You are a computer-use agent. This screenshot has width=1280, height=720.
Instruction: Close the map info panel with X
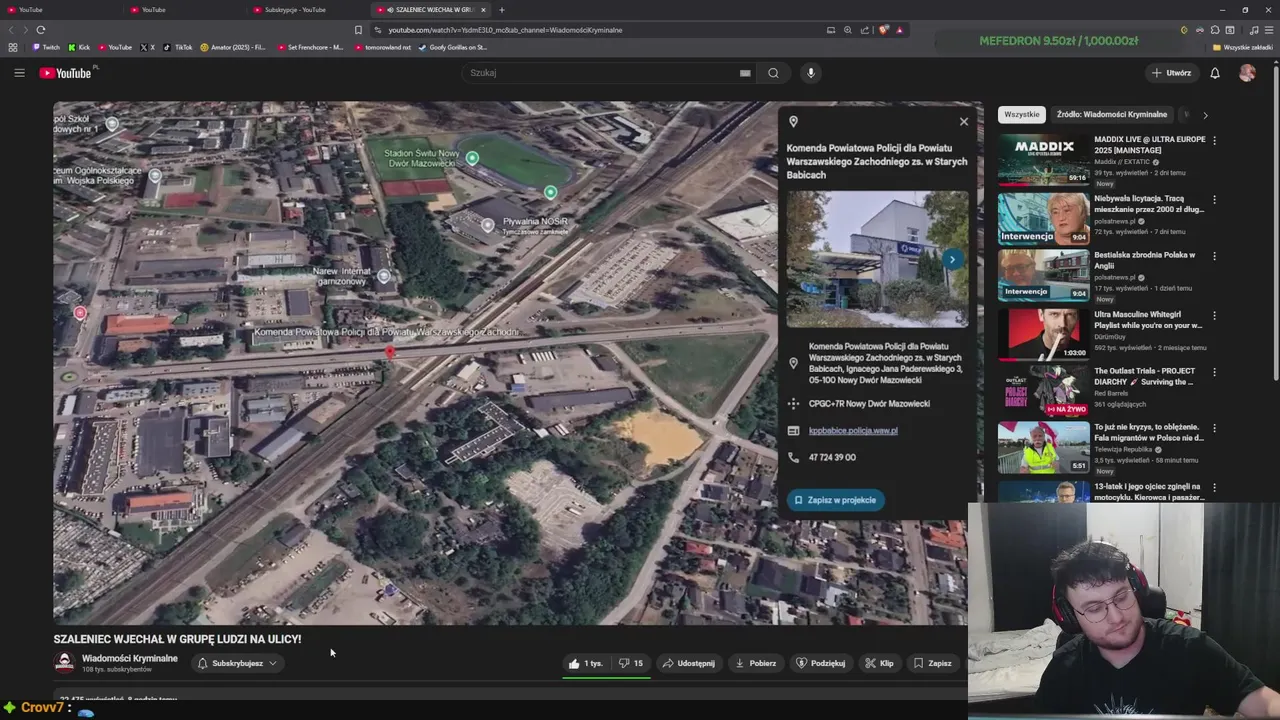[964, 122]
